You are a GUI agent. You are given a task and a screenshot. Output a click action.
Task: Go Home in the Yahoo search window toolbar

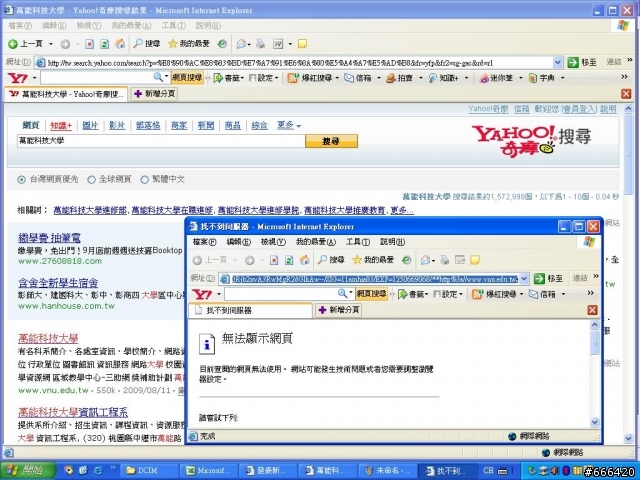[x=120, y=44]
